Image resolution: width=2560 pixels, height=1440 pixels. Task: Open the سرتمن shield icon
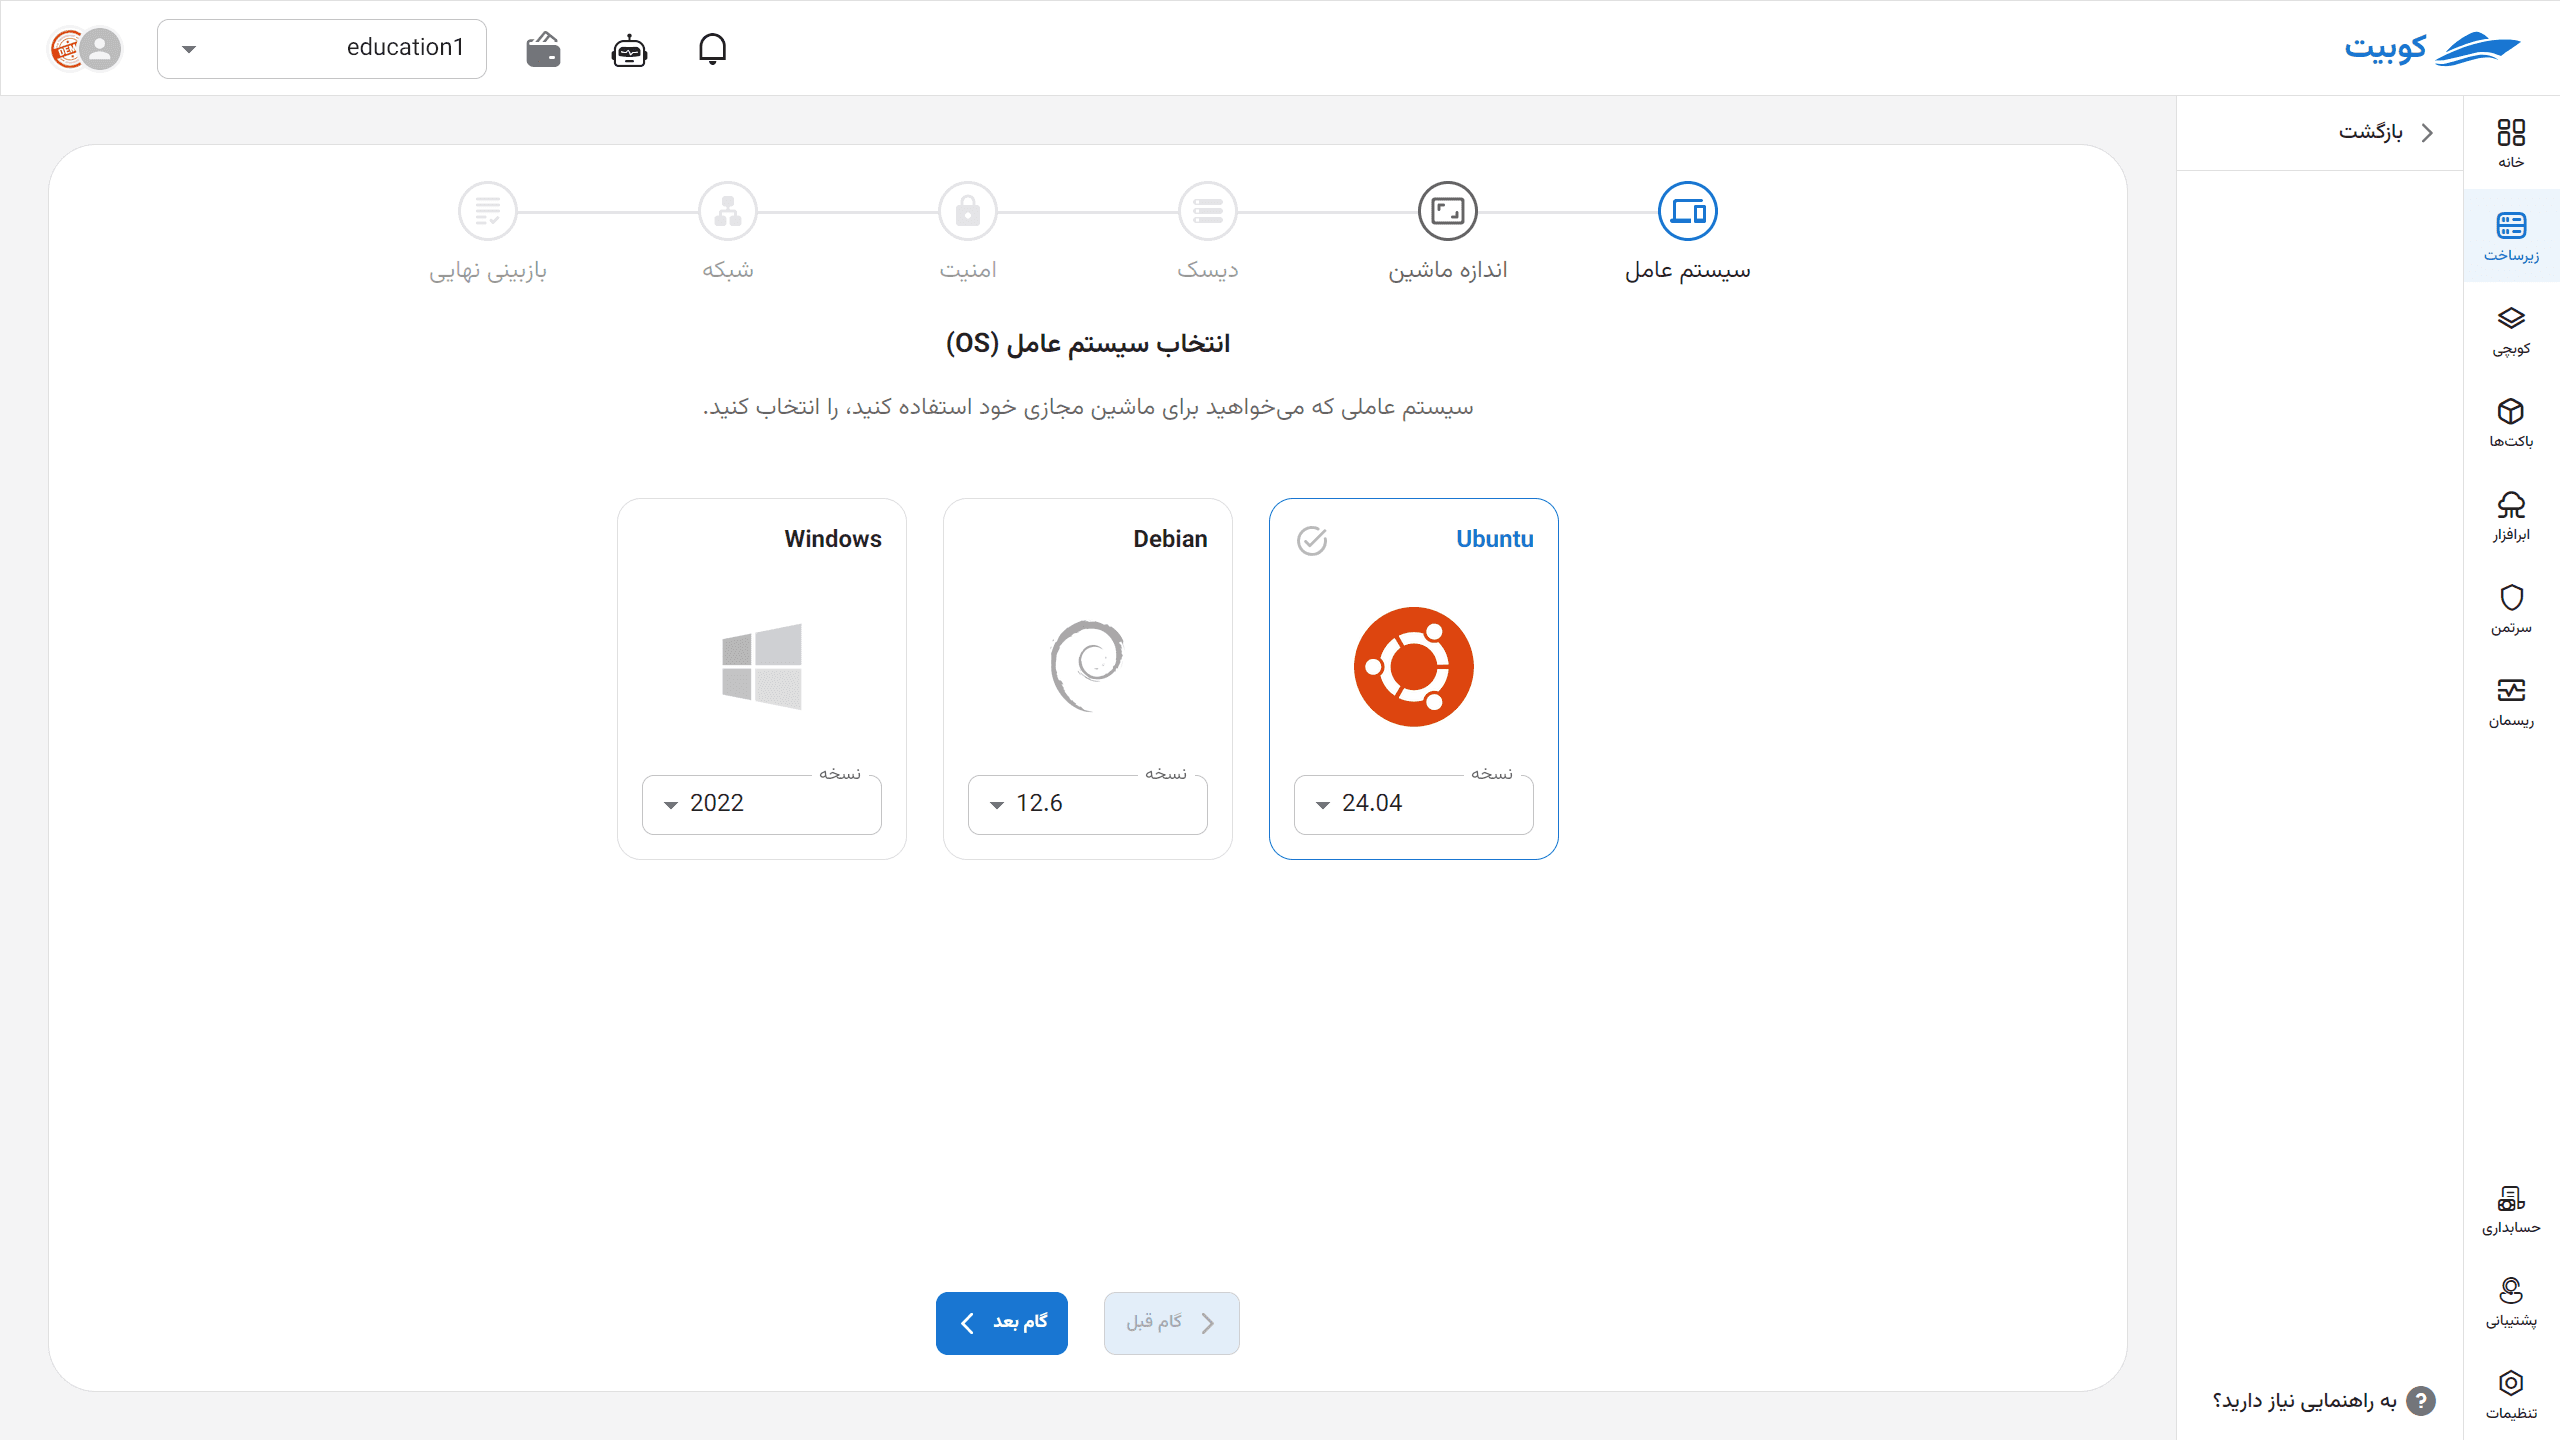point(2511,608)
